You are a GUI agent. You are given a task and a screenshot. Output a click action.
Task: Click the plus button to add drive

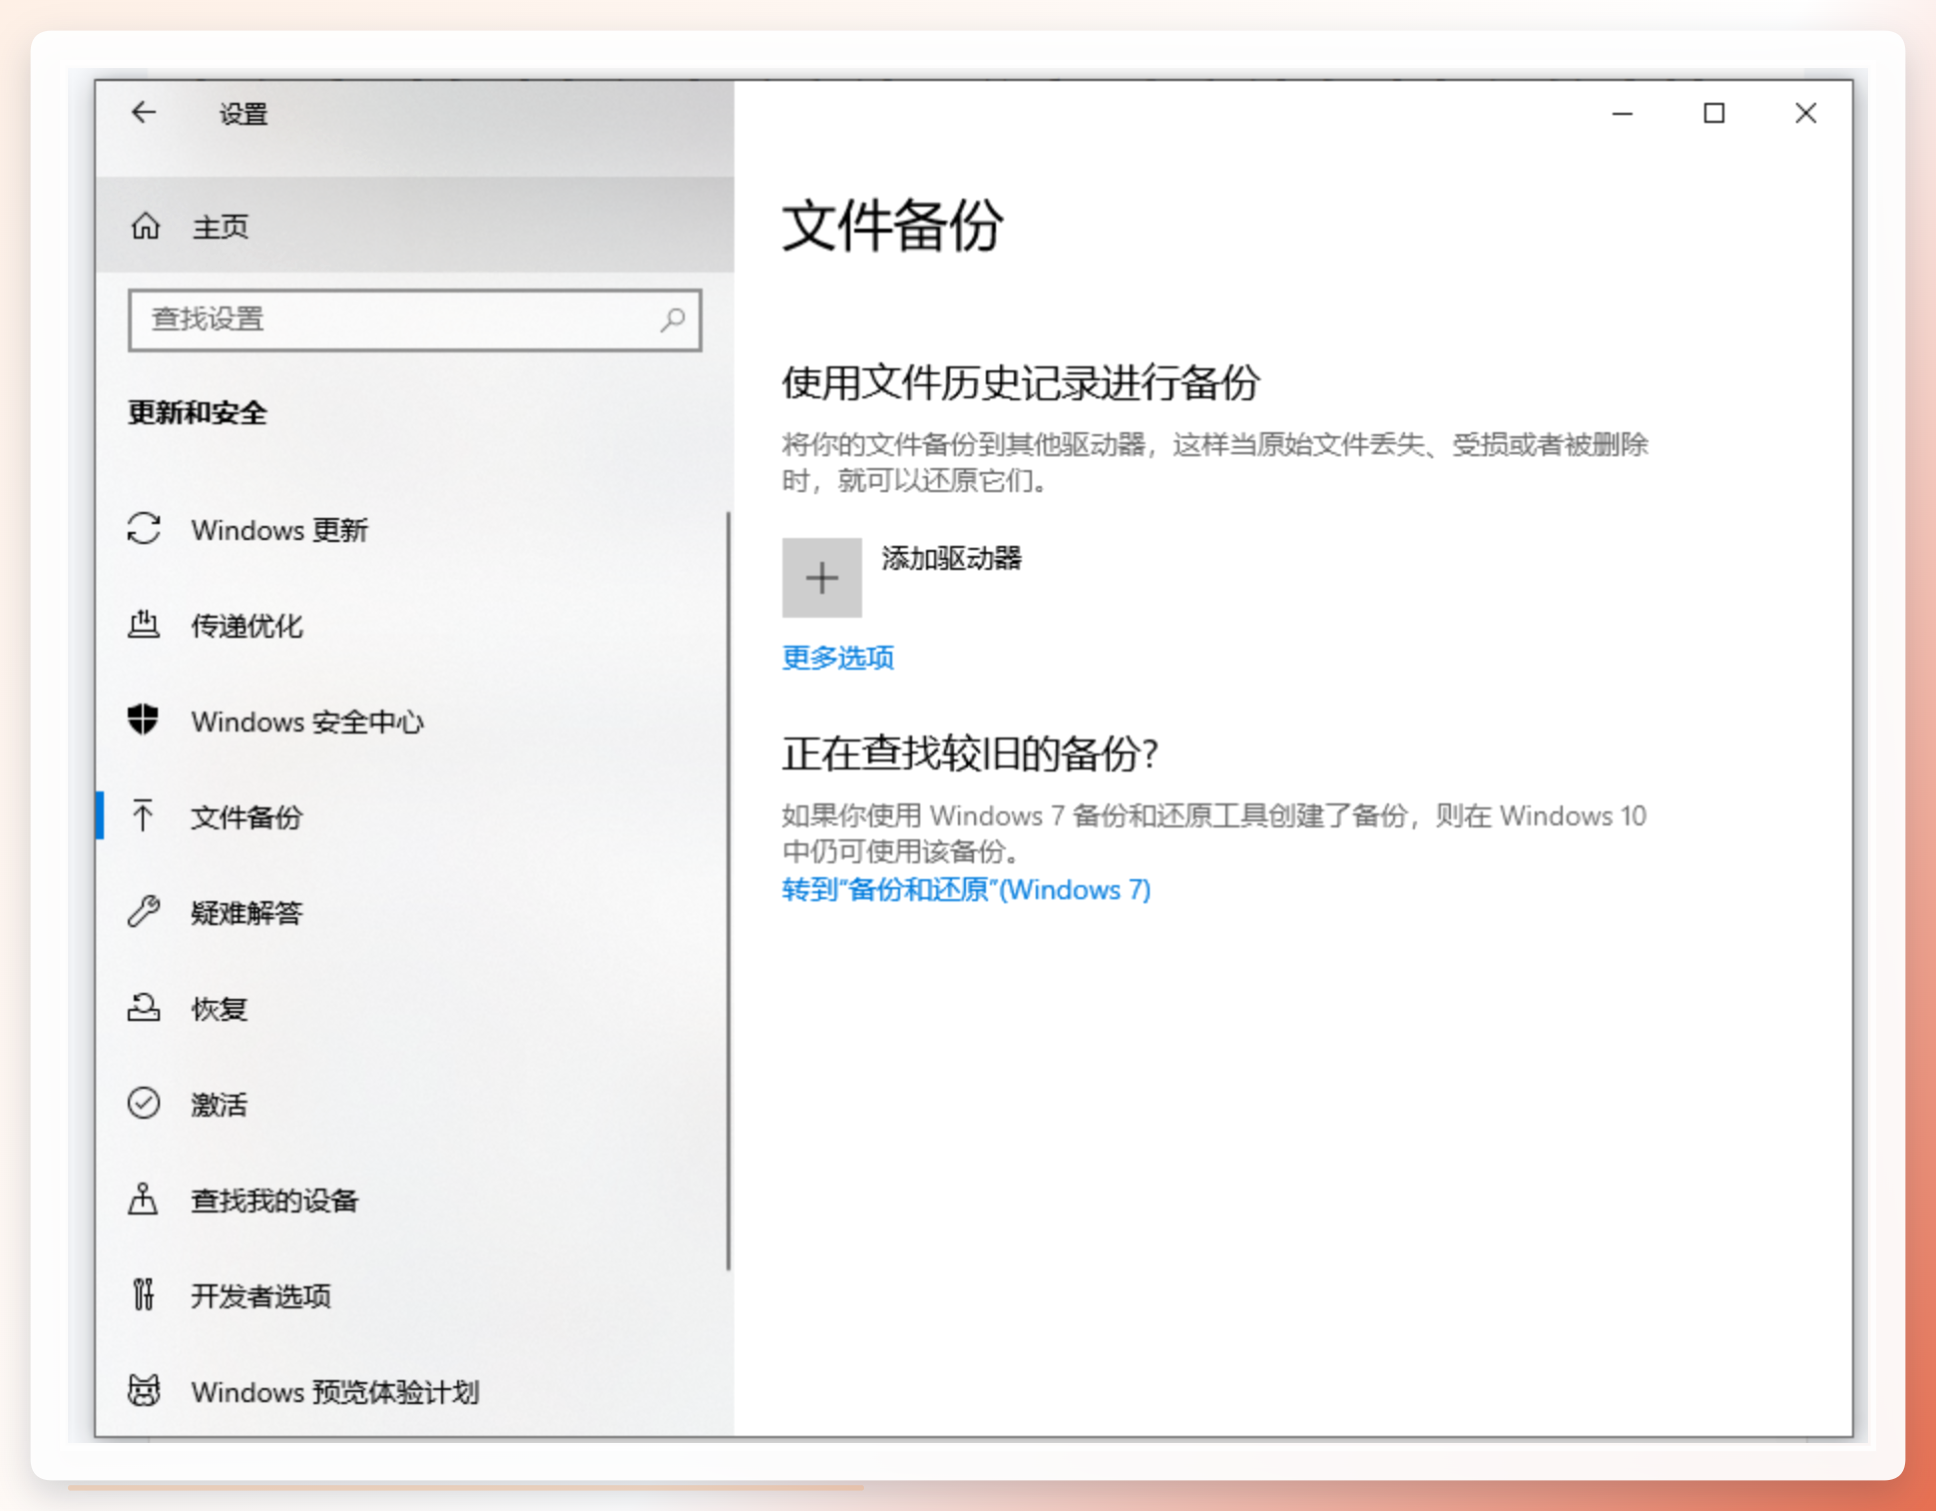pyautogui.click(x=822, y=578)
